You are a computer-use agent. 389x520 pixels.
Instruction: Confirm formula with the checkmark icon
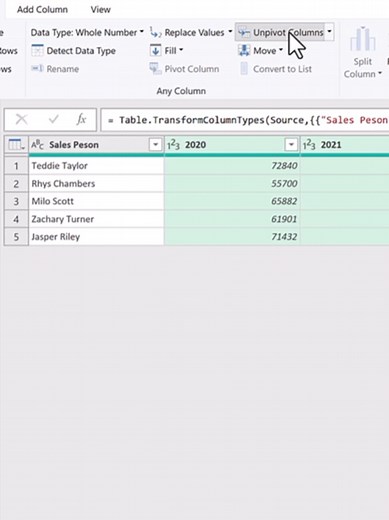[x=53, y=119]
